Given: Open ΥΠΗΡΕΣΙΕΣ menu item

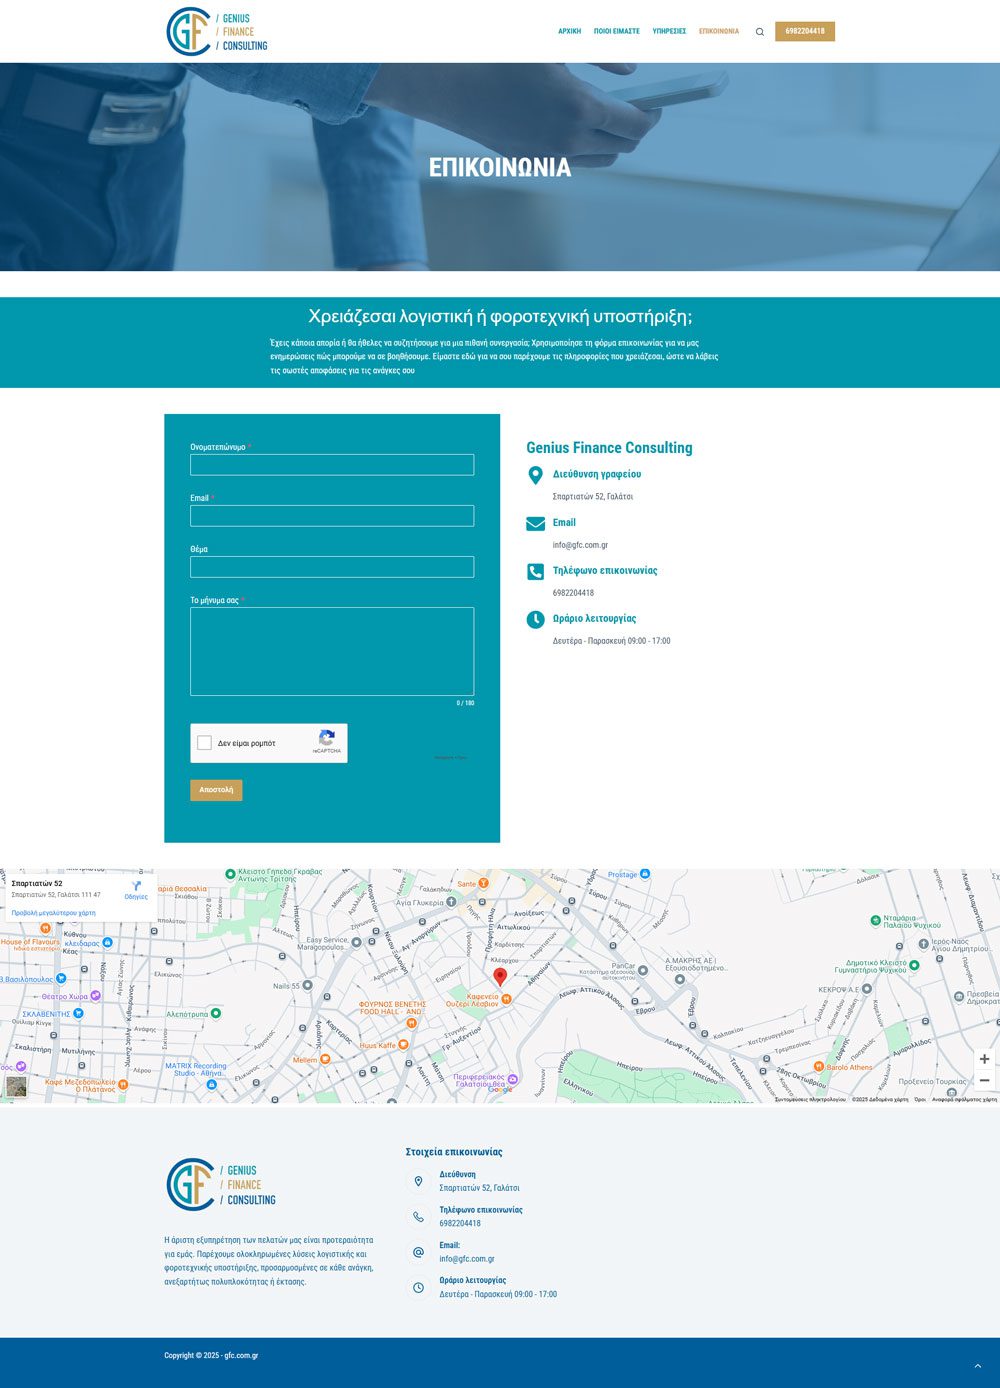Looking at the screenshot, I should (669, 32).
